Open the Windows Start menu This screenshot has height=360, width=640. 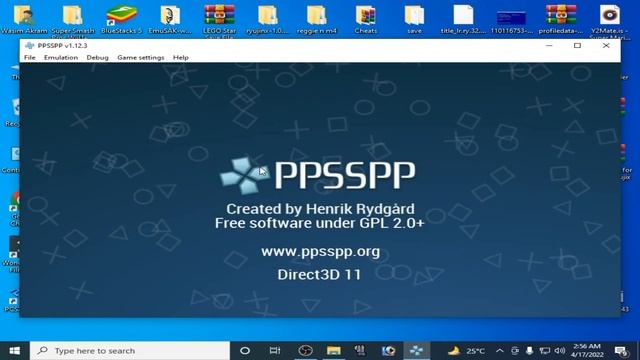click(14, 351)
